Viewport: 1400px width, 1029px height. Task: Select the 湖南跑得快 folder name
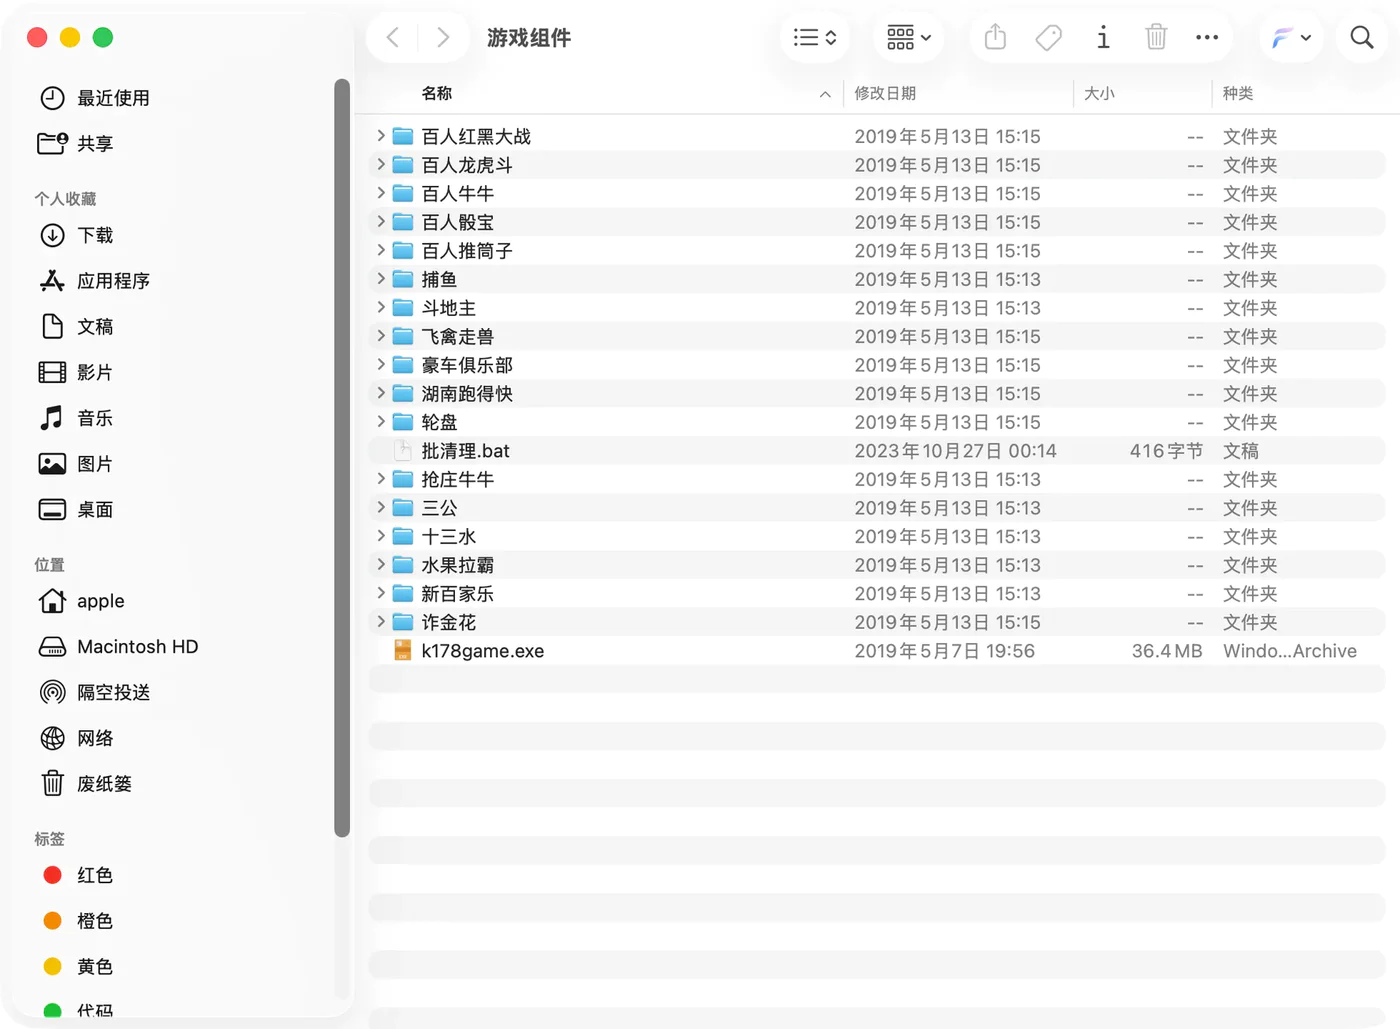tap(467, 394)
